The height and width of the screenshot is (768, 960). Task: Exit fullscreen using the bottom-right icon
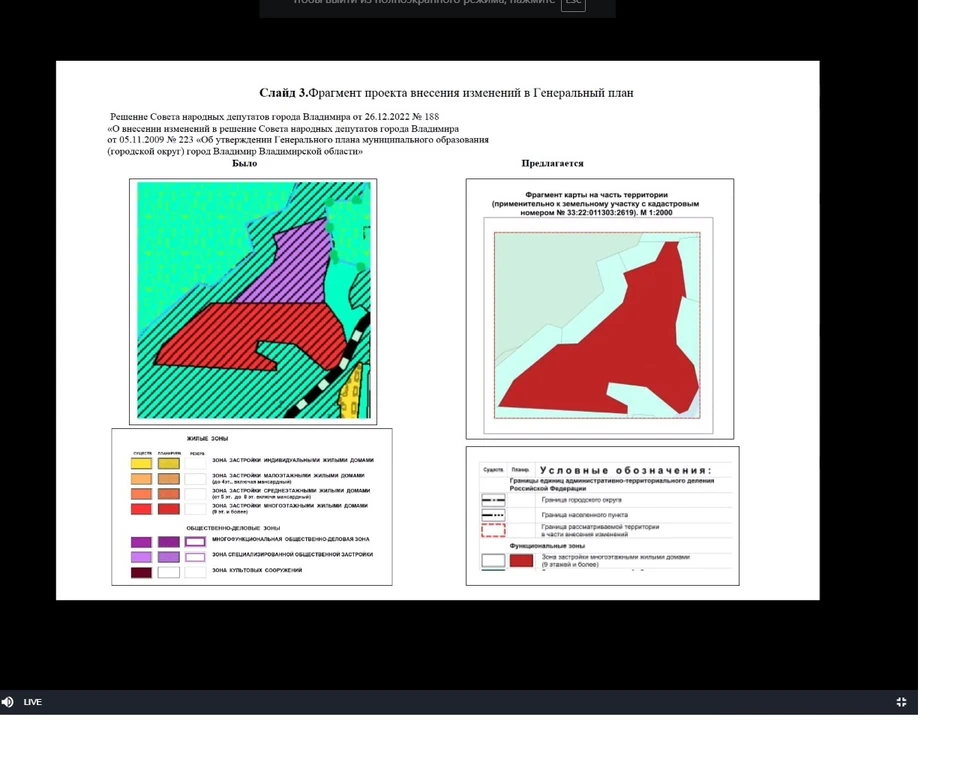pyautogui.click(x=901, y=702)
